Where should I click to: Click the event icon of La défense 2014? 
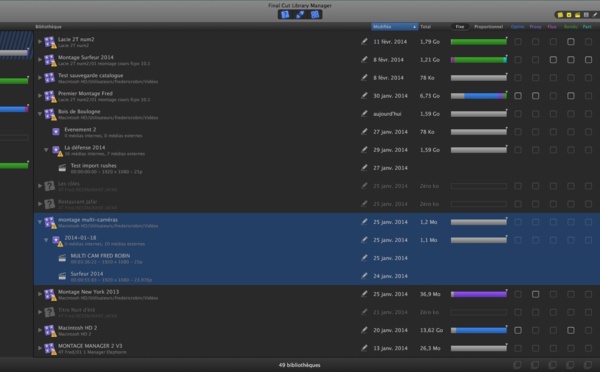57,150
